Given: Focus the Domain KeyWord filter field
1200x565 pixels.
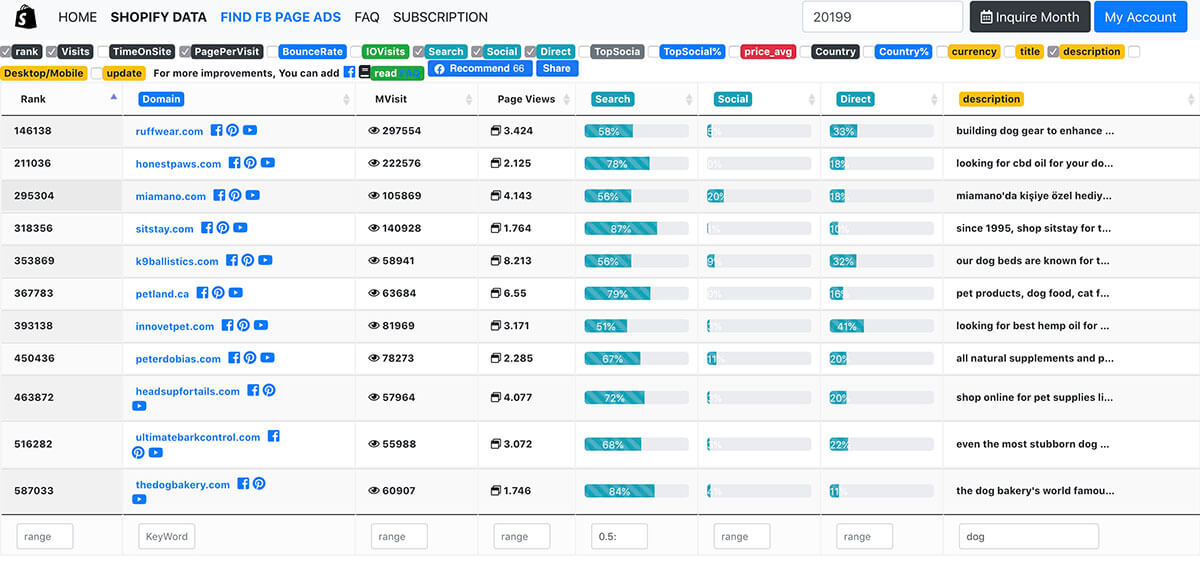Looking at the screenshot, I should point(166,537).
